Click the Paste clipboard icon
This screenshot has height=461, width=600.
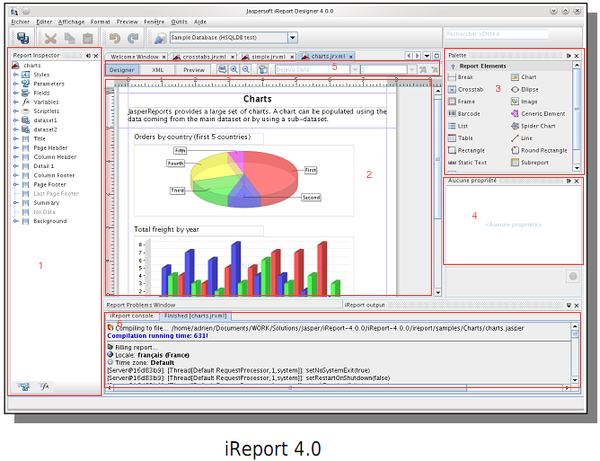(x=88, y=38)
